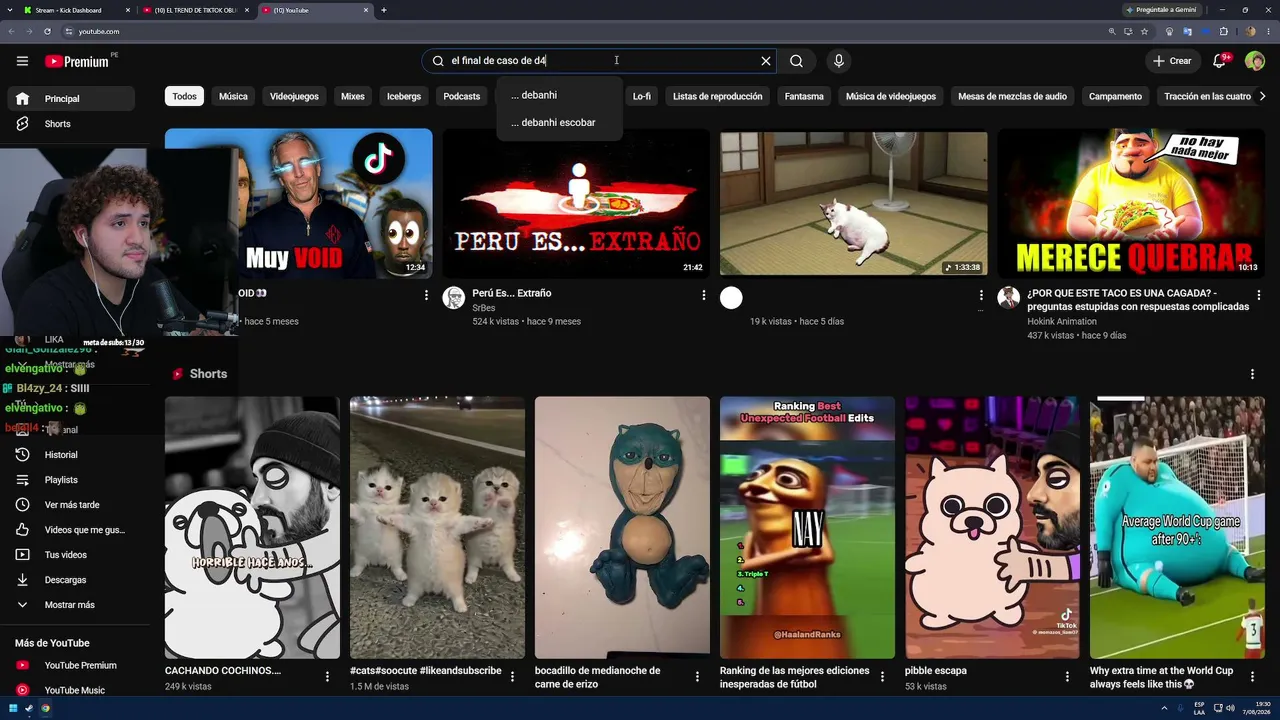Open YouTube Premium sidebar link

(70, 666)
